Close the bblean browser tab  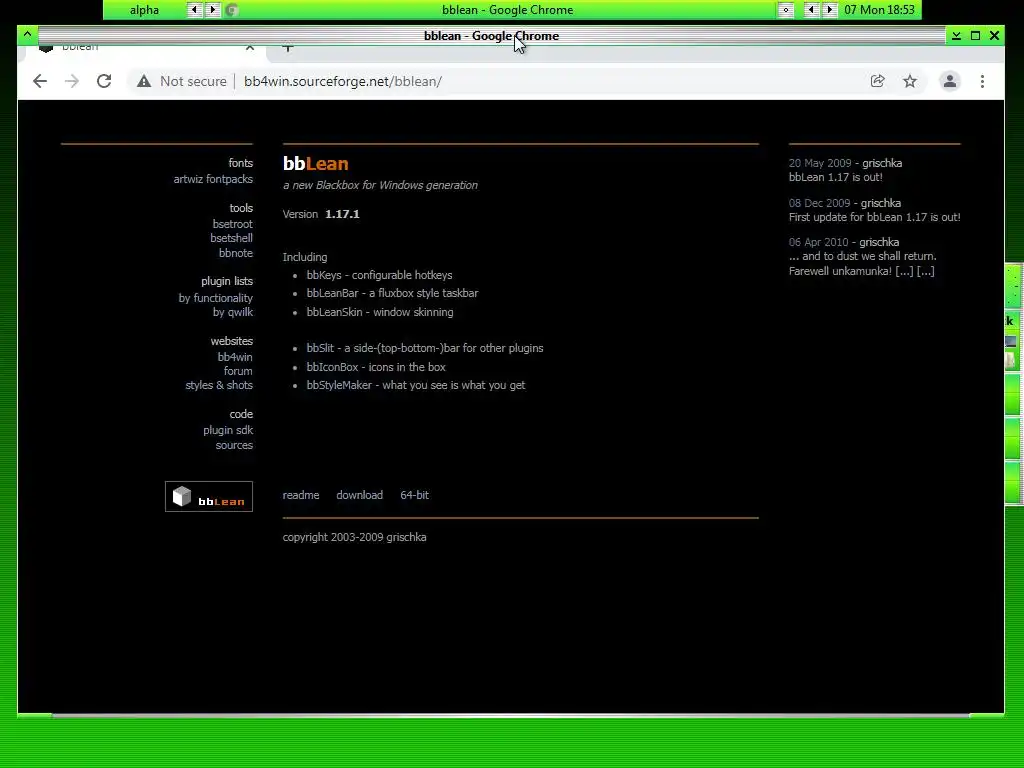[x=249, y=47]
